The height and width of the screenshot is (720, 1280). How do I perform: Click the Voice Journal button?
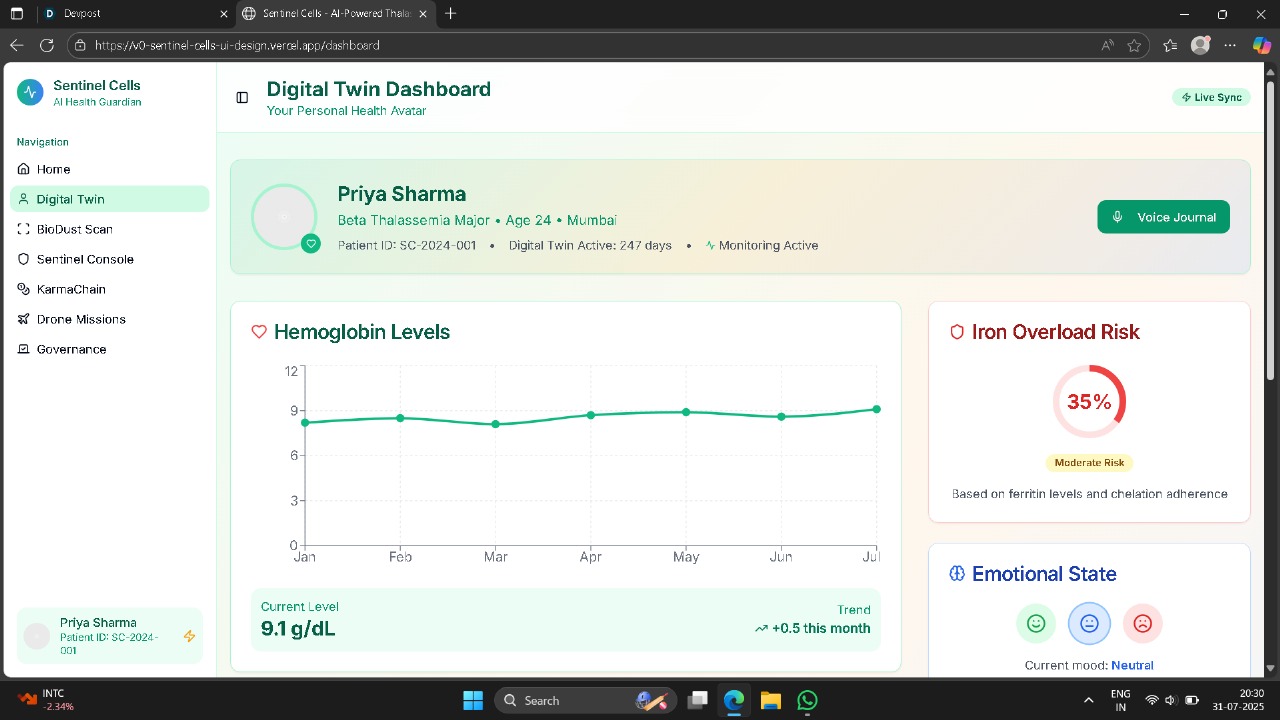pos(1163,217)
